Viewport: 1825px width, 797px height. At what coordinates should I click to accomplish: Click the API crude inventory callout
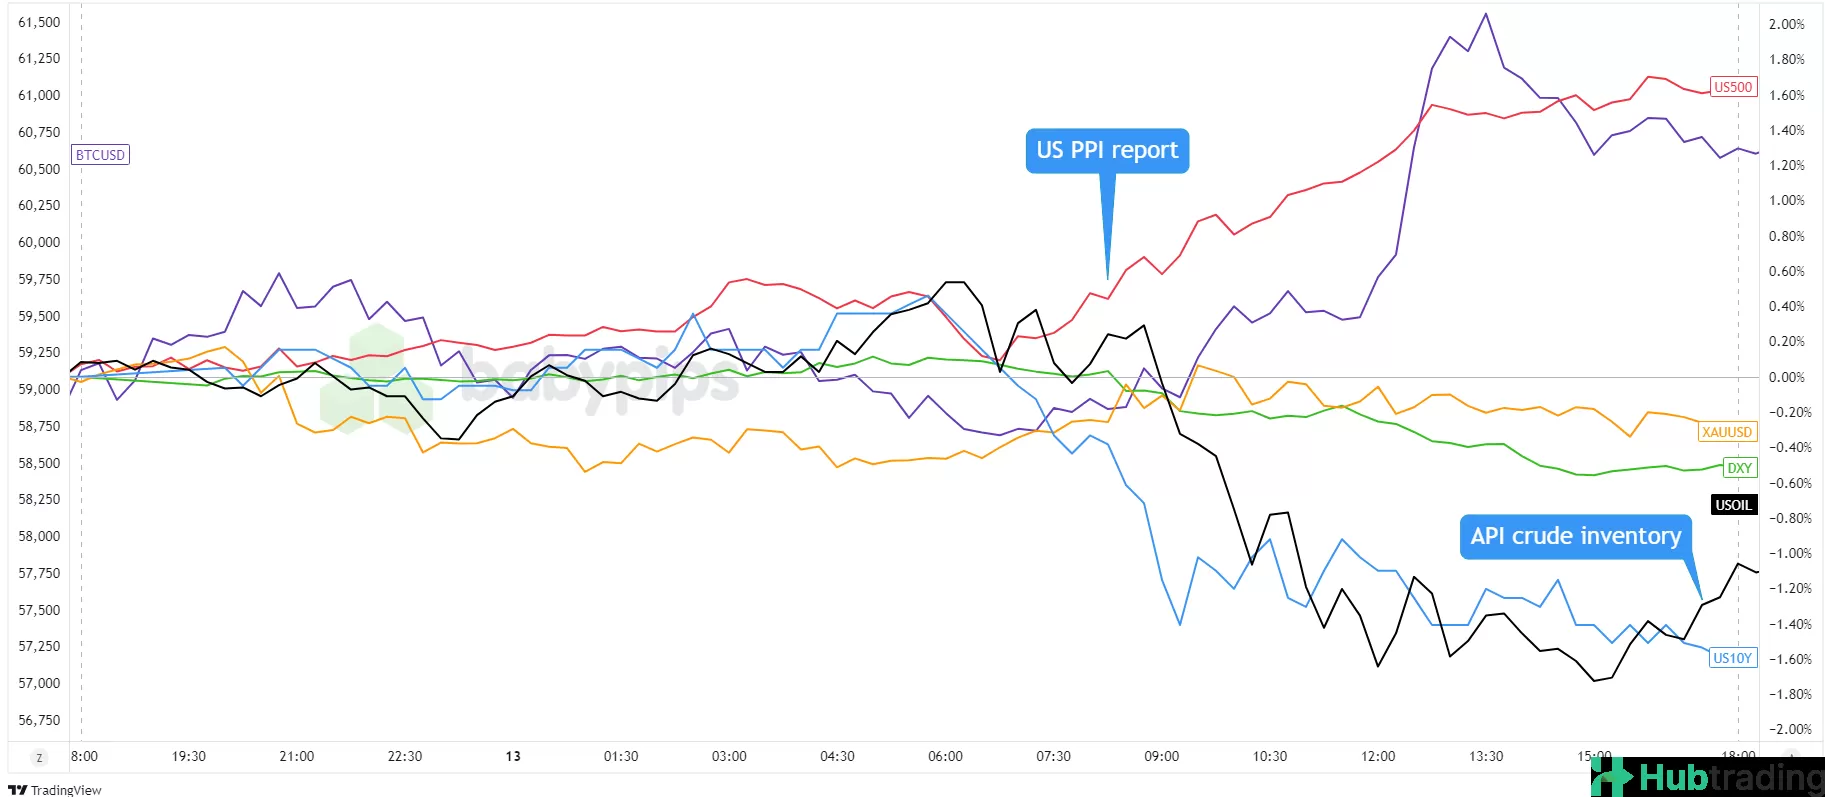coord(1575,537)
